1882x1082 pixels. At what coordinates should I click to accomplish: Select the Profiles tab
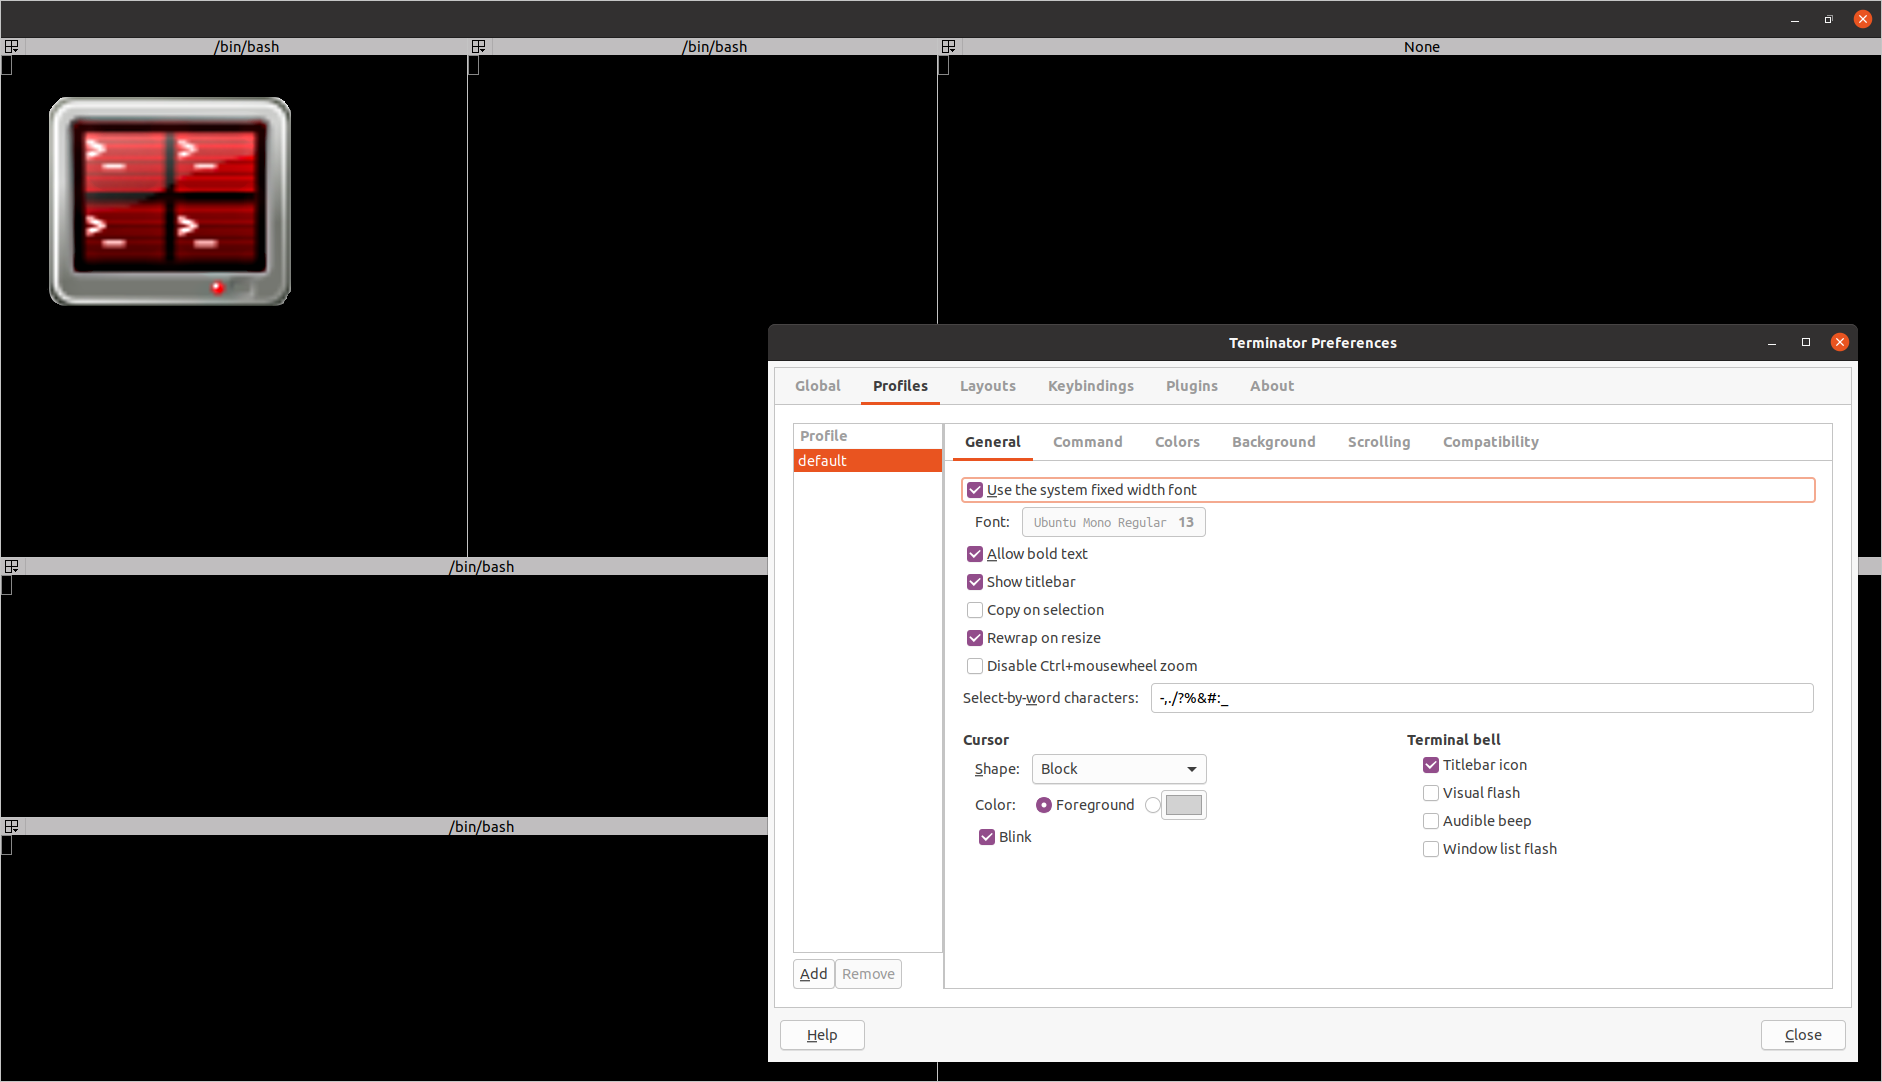(x=900, y=386)
